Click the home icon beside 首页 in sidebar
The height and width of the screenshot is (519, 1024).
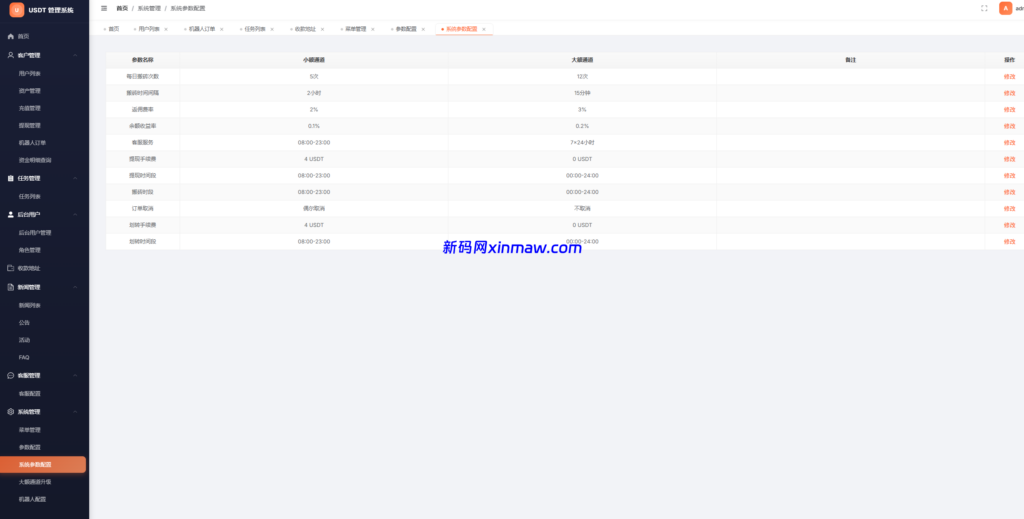(x=10, y=37)
